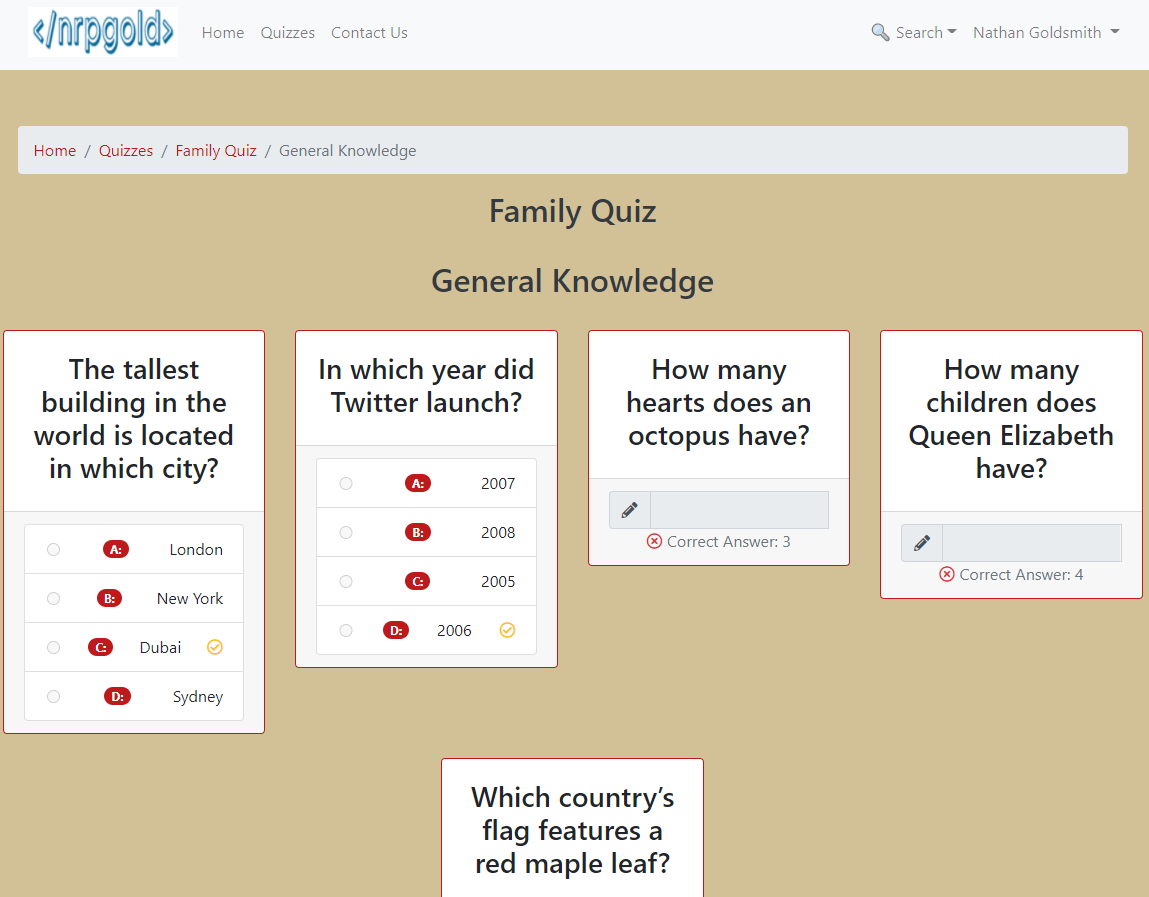Click the London answer label
This screenshot has height=897, width=1149.
point(196,550)
